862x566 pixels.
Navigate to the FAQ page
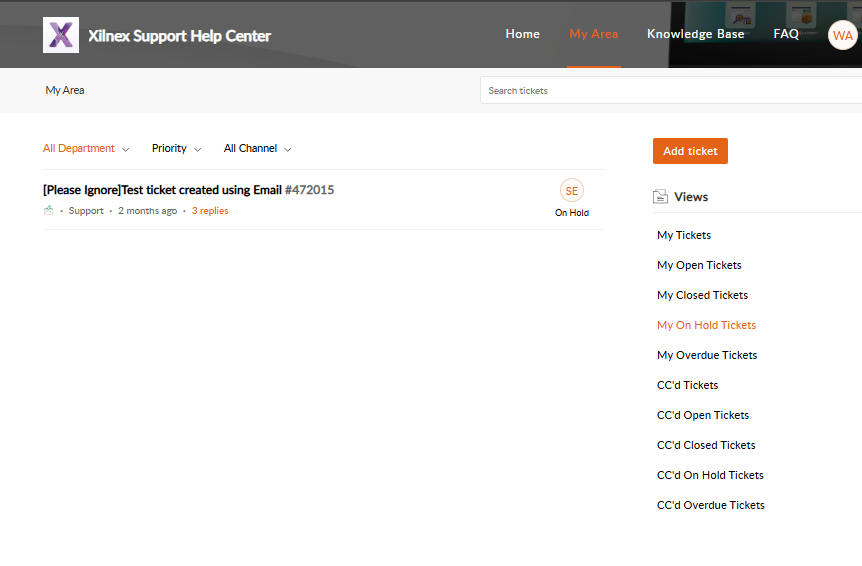[x=786, y=34]
